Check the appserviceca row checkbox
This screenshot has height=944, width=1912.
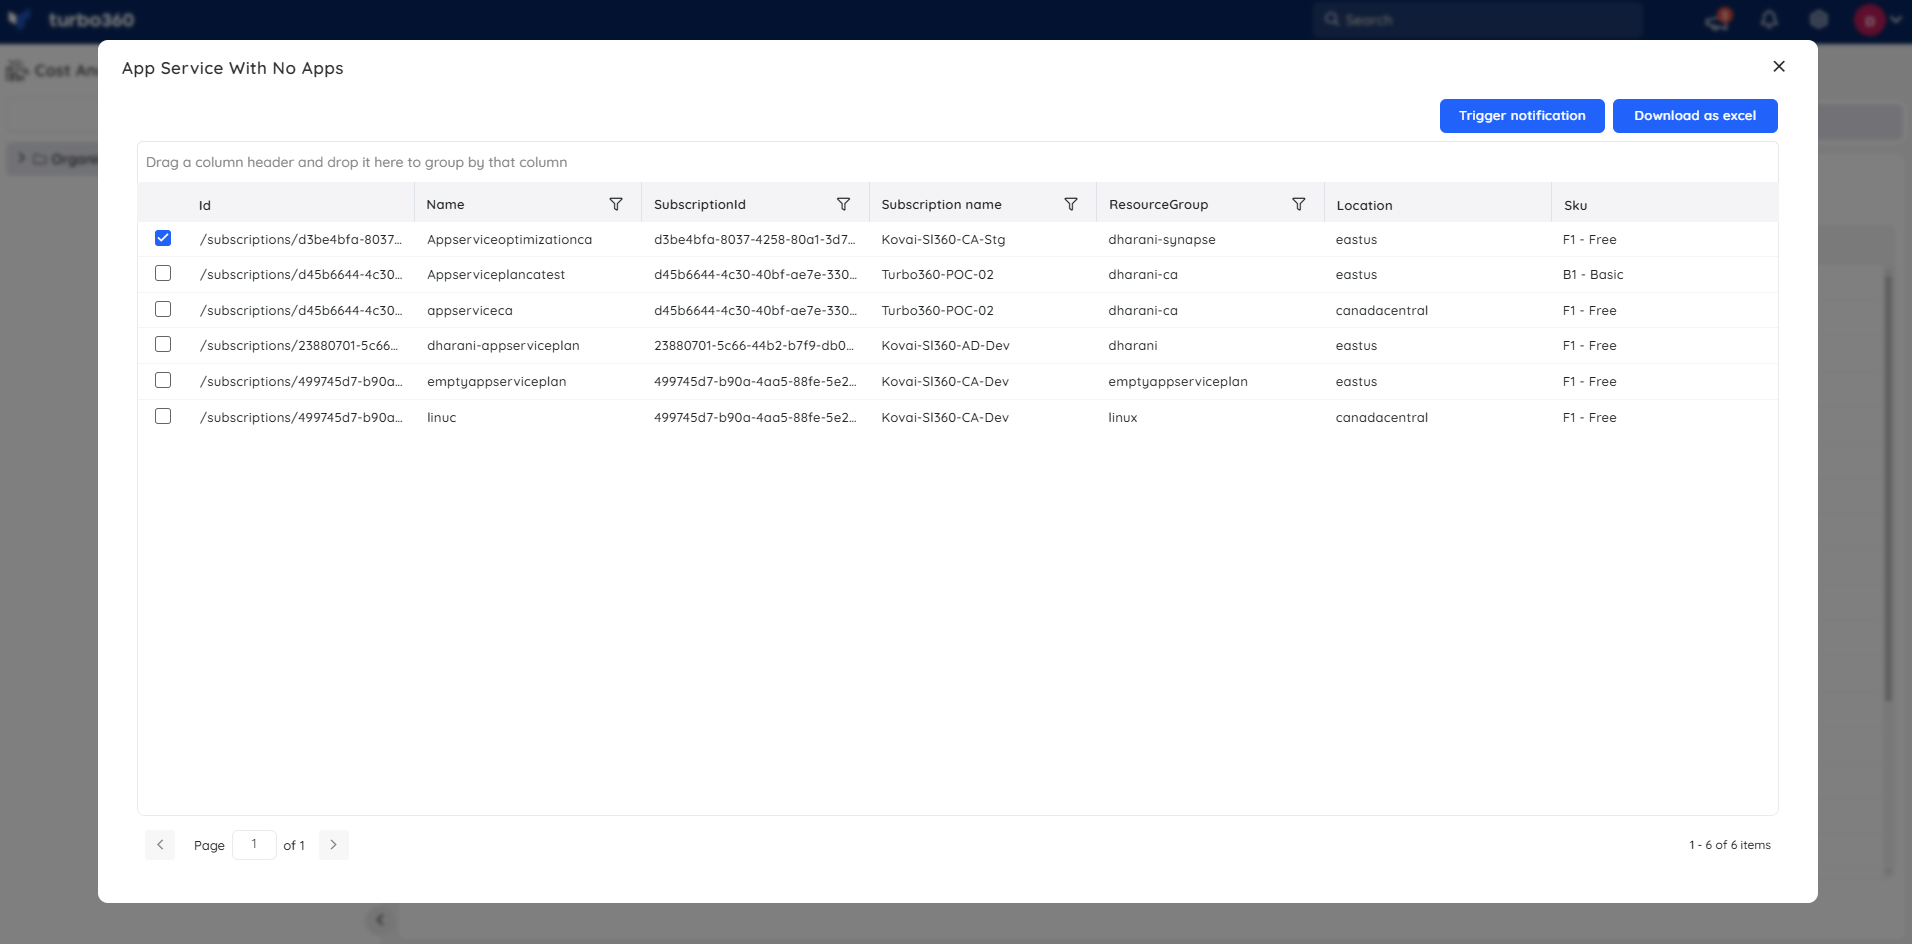click(x=163, y=309)
